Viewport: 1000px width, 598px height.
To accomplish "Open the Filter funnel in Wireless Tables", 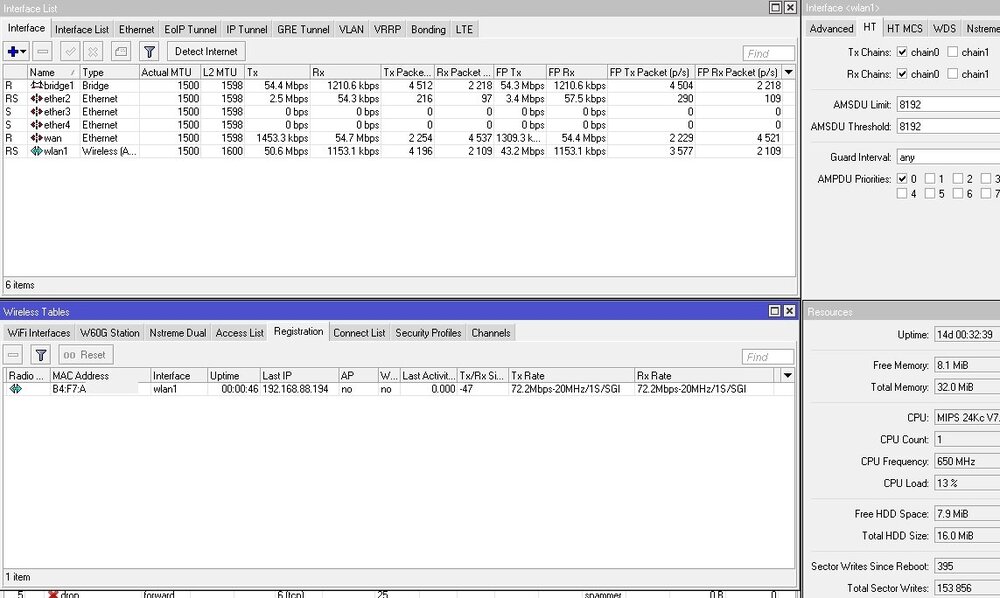I will (x=40, y=355).
